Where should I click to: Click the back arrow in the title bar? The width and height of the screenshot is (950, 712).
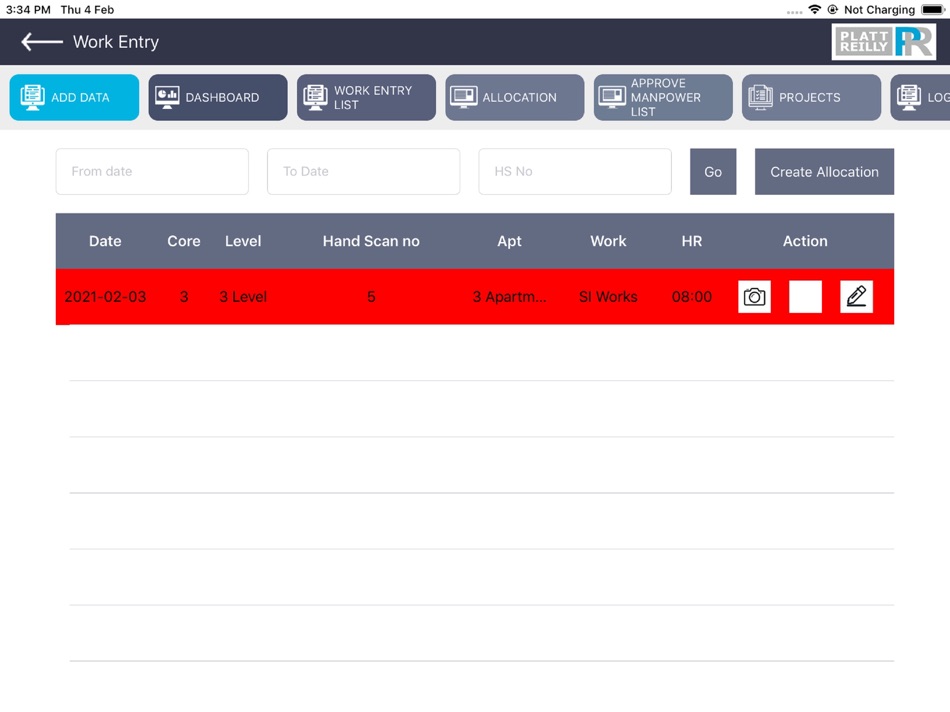(x=39, y=41)
